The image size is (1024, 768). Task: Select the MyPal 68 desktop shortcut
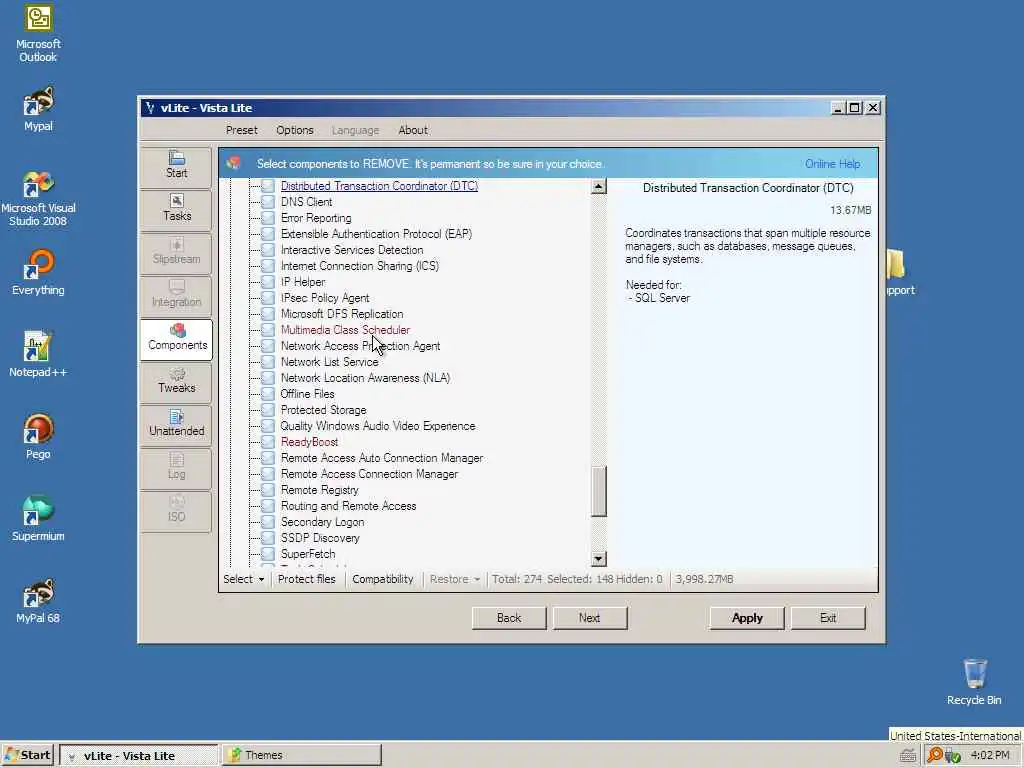tap(38, 601)
